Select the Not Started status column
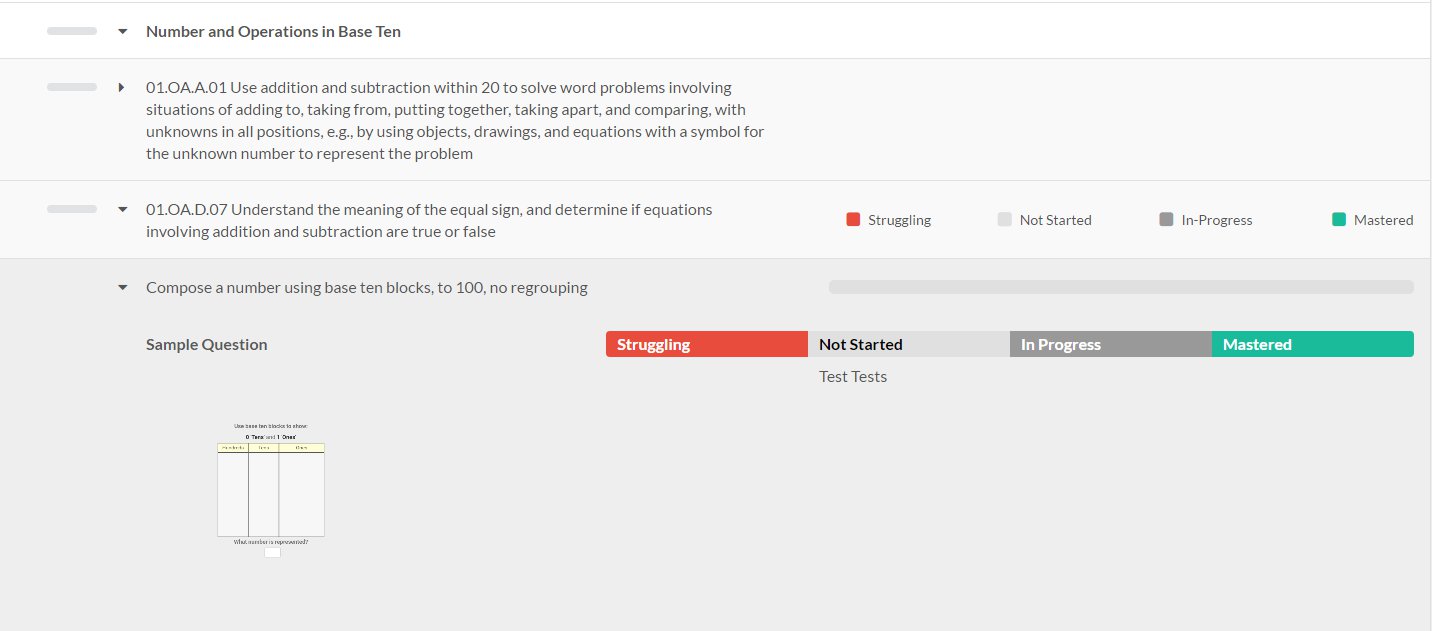The image size is (1432, 631). pos(909,344)
